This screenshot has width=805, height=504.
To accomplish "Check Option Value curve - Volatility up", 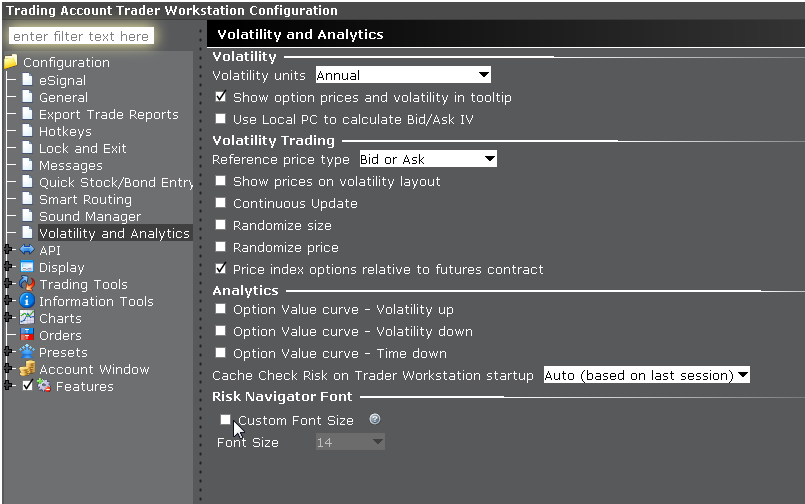I will pyautogui.click(x=221, y=309).
